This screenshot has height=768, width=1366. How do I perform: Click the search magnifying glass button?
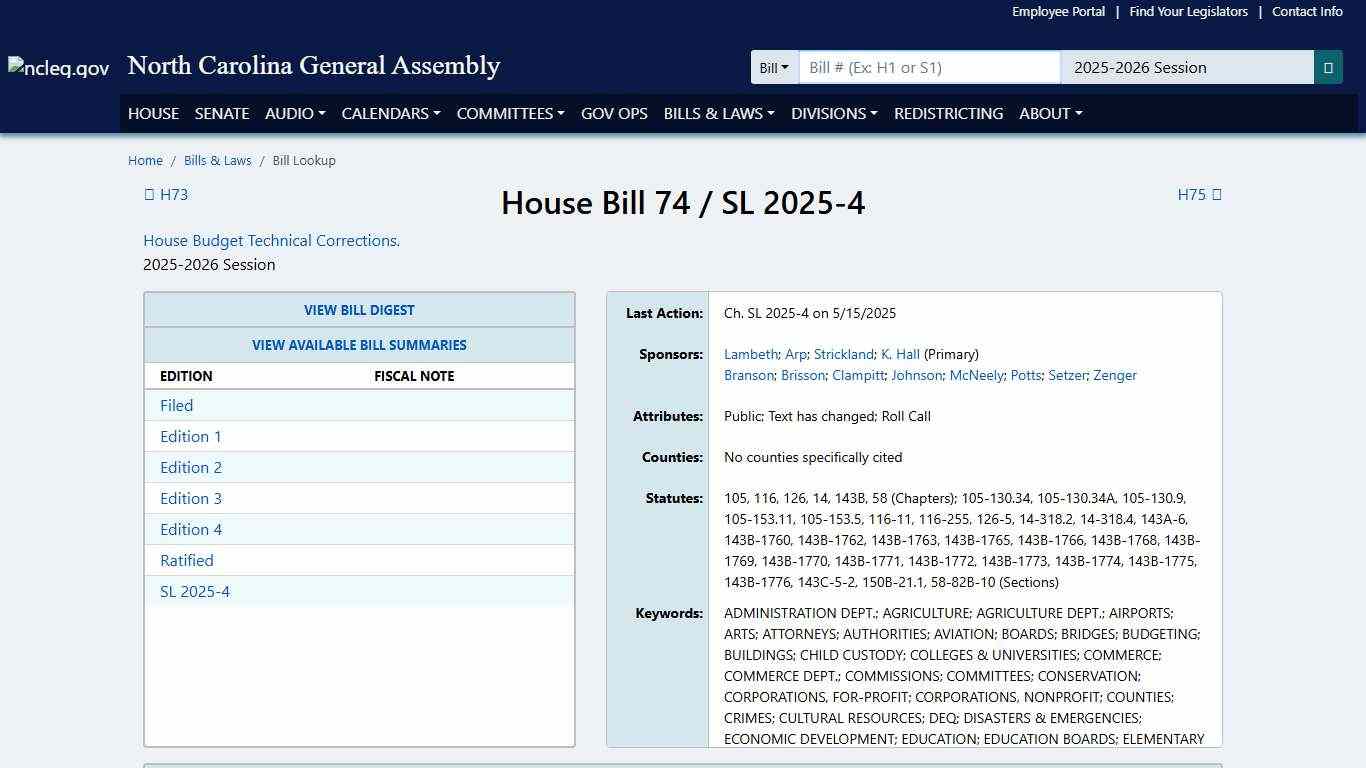pos(1328,67)
